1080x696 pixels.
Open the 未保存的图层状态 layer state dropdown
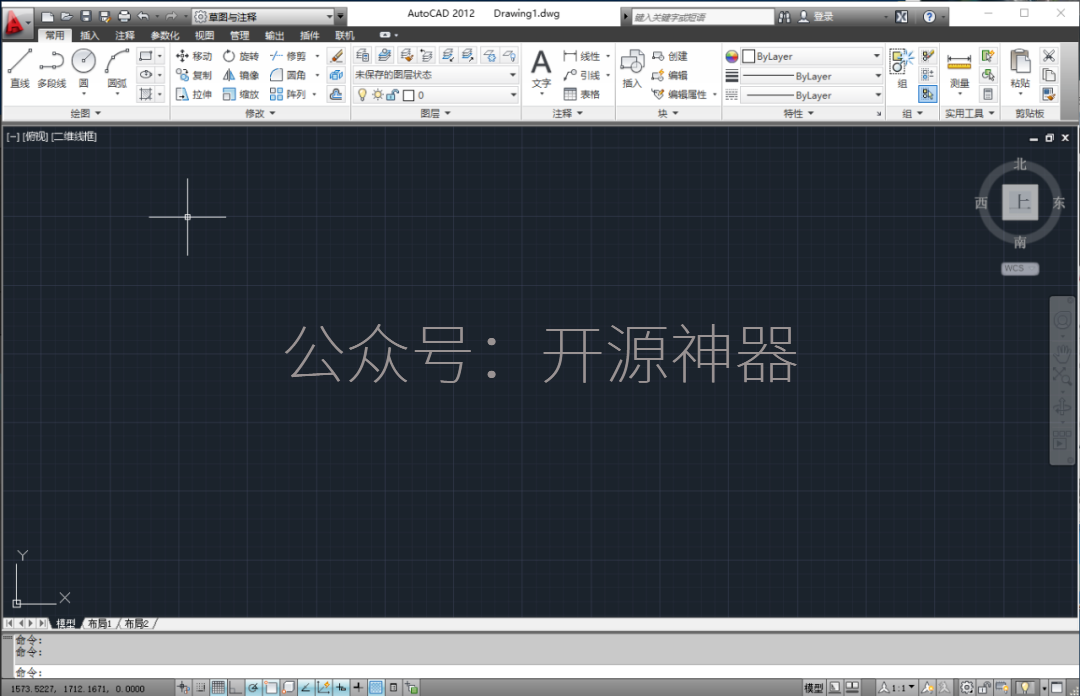point(436,74)
